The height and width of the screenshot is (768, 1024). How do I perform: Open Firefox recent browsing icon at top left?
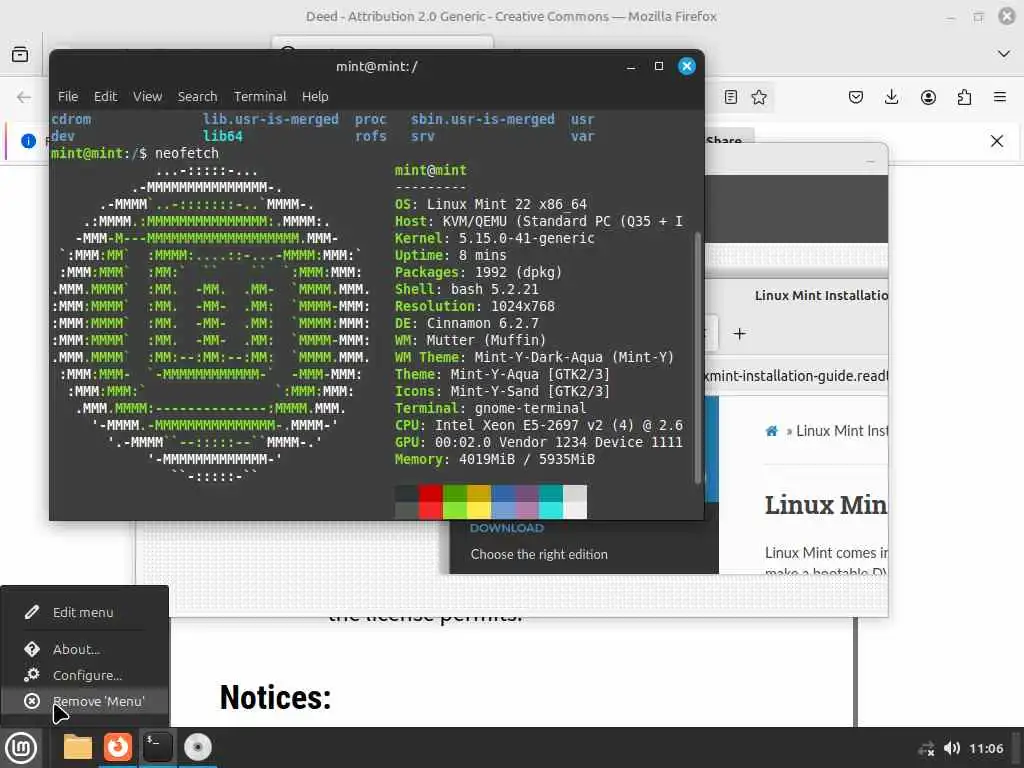click(x=20, y=54)
